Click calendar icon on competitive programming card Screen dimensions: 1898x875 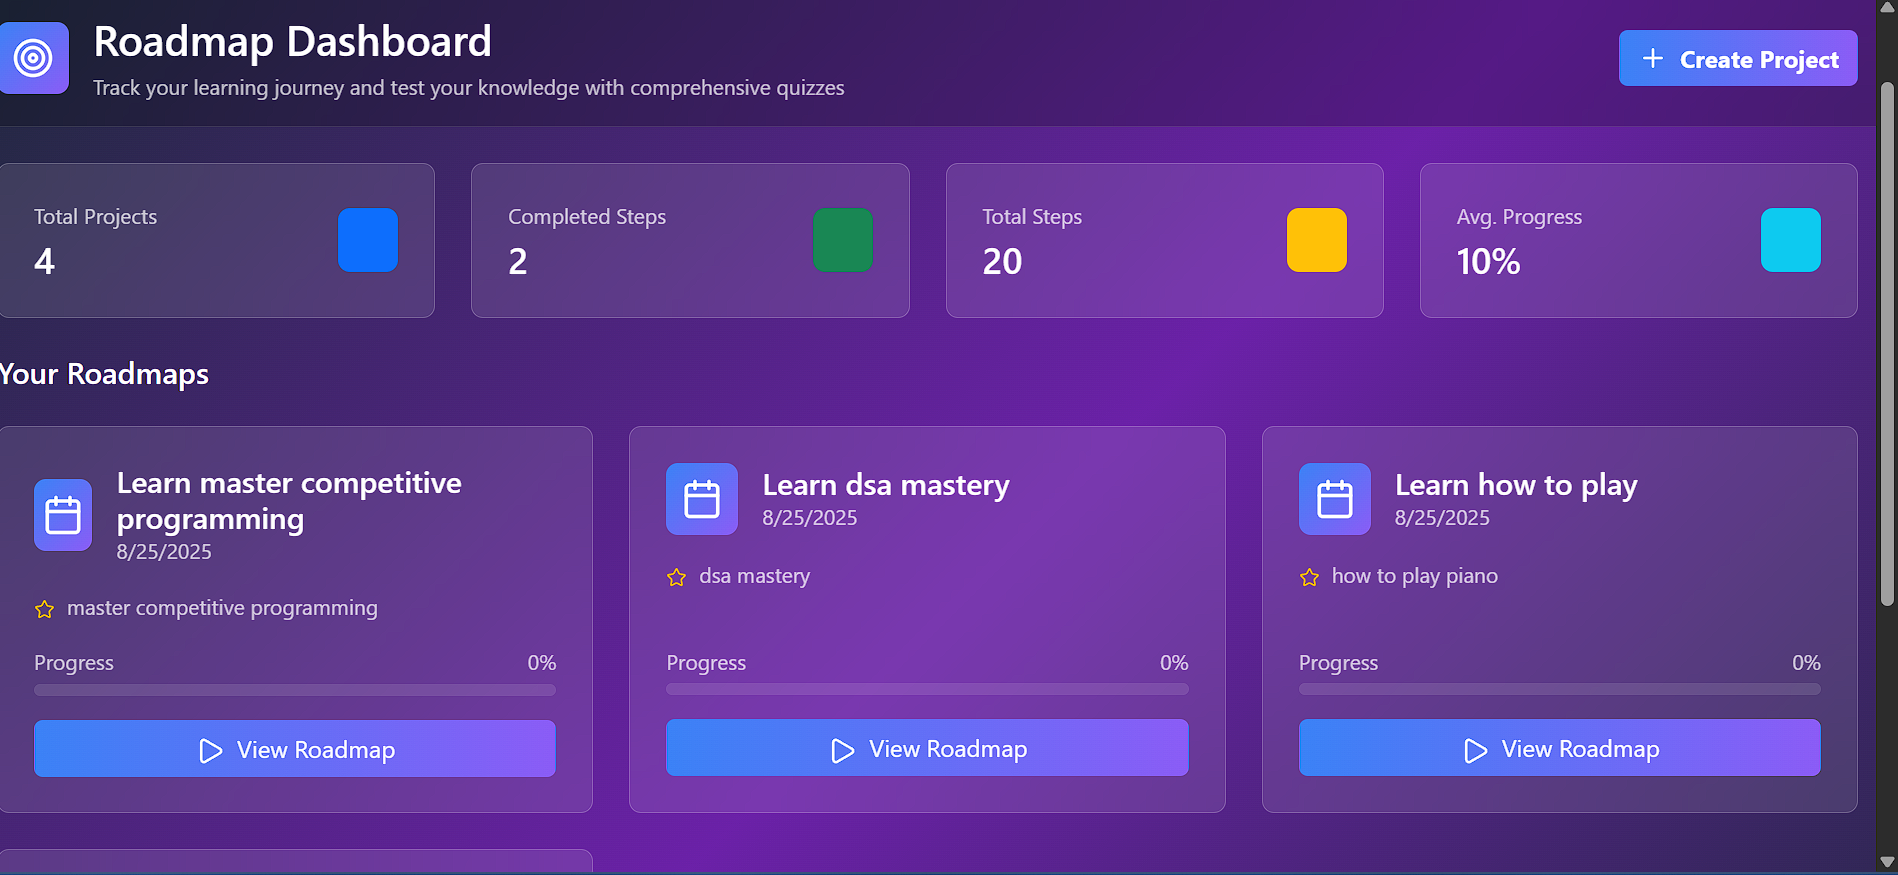pyautogui.click(x=63, y=515)
